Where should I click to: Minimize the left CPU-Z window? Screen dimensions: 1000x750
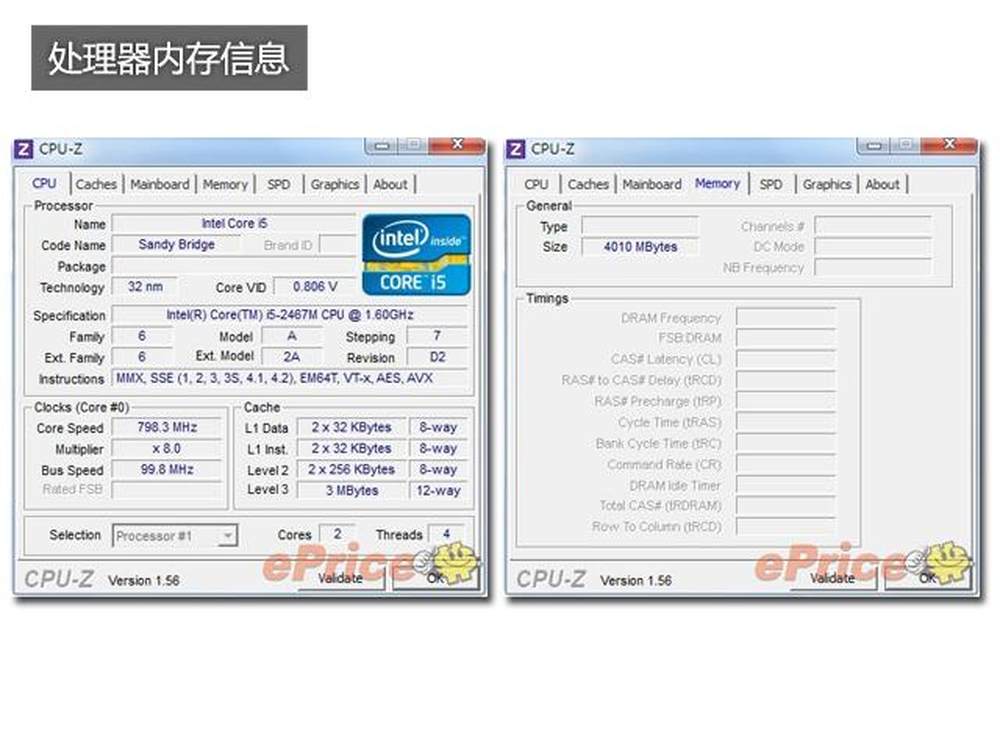pos(381,146)
